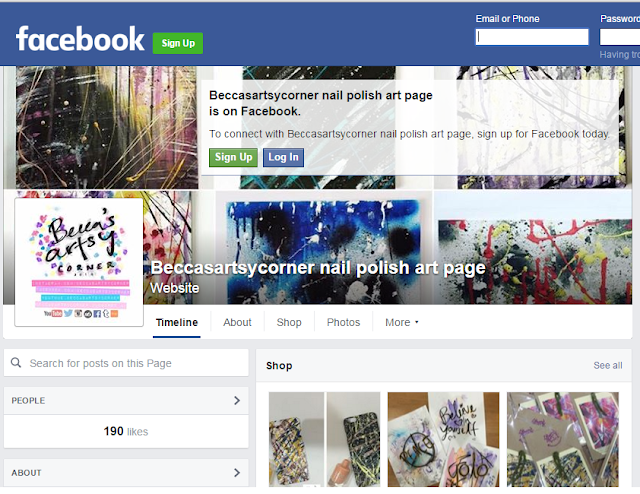Image resolution: width=640 pixels, height=494 pixels.
Task: Open Becca's Artsy Corner profile picture
Action: click(79, 262)
